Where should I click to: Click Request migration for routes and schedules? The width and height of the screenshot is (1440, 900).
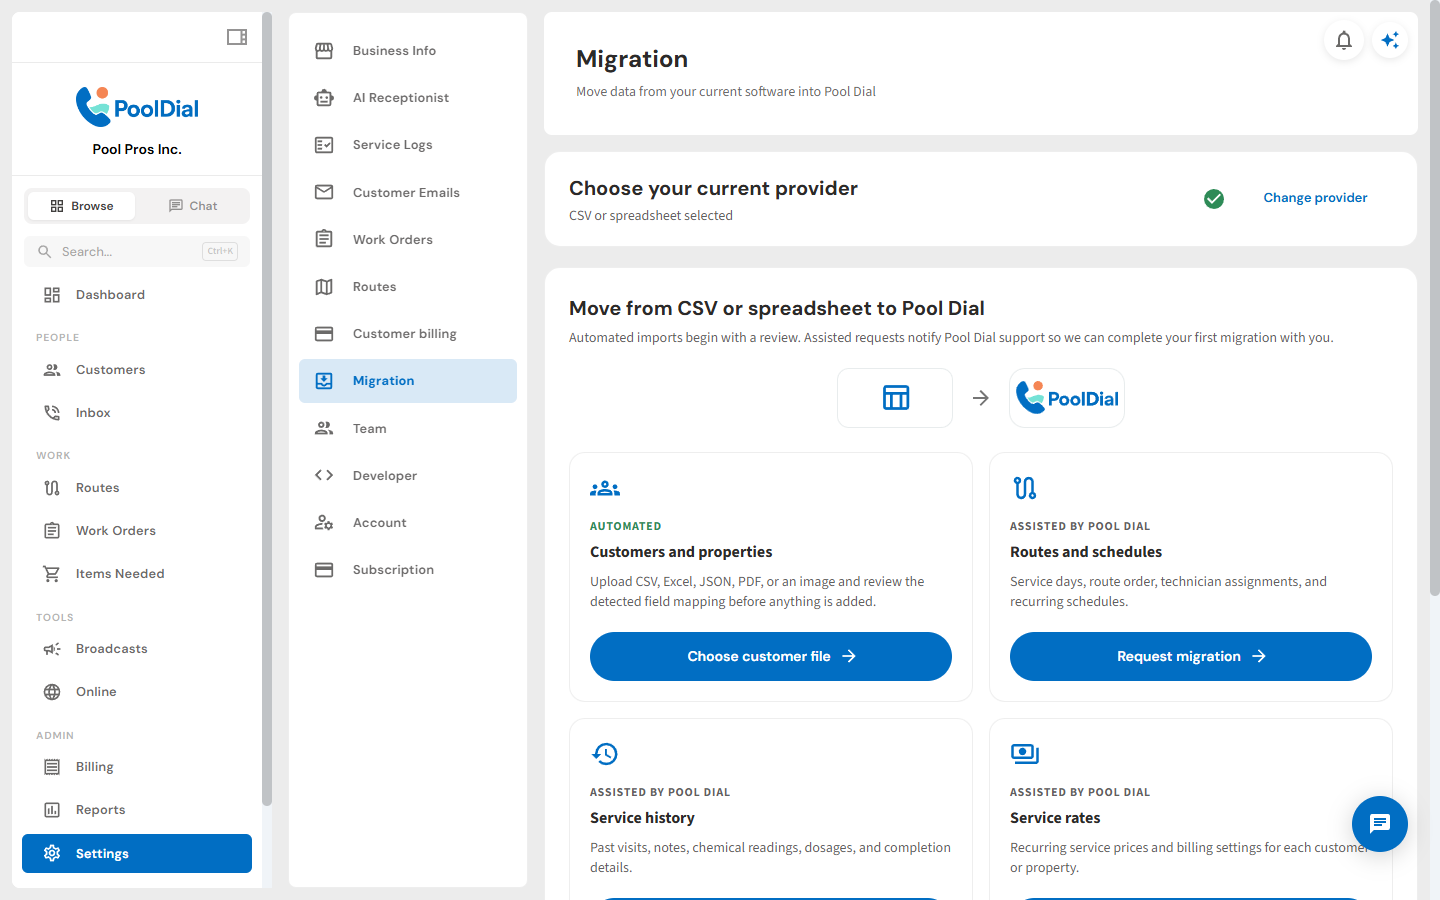coord(1191,656)
